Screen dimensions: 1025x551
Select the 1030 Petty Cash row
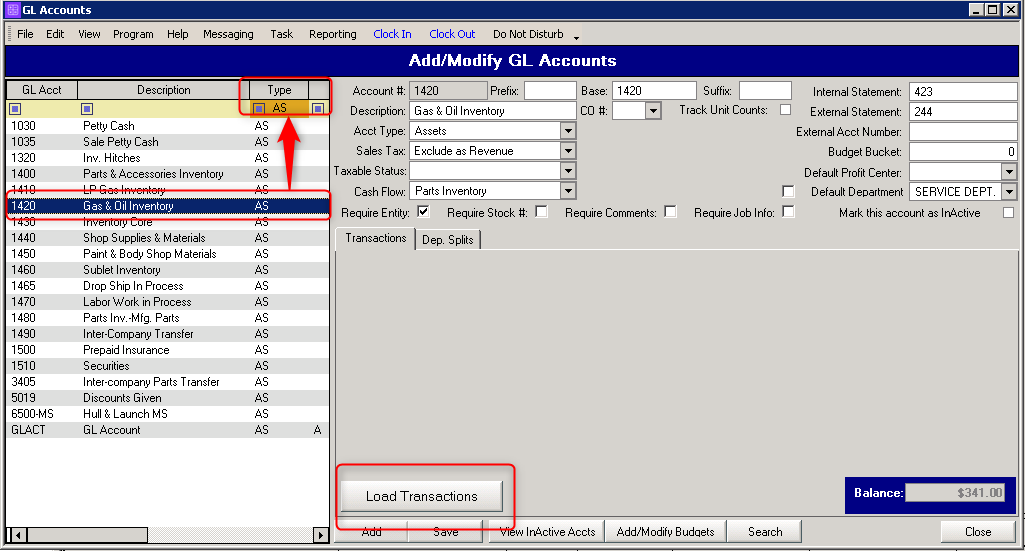tap(167, 125)
